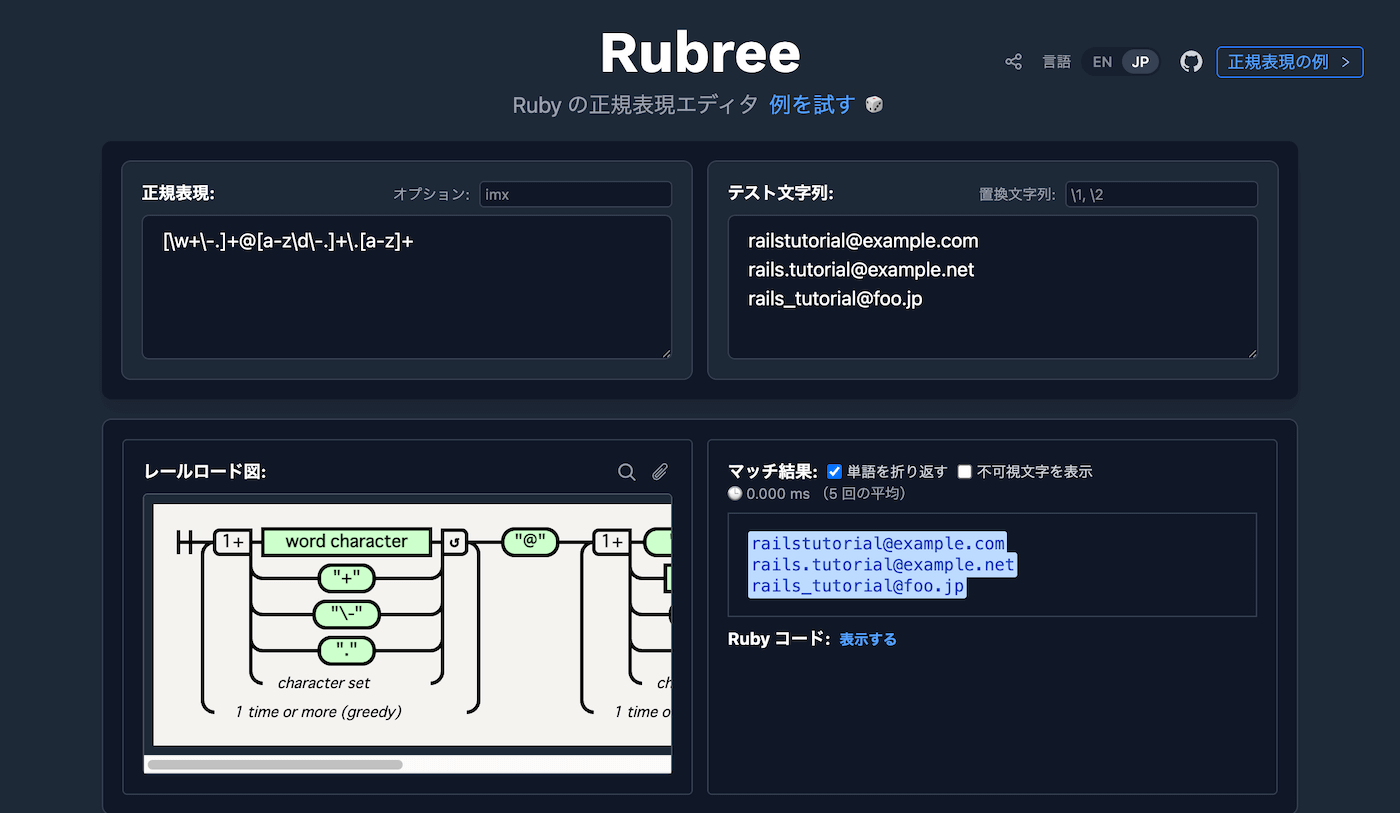
Task: Select the word character node in the diagram
Action: pyautogui.click(x=346, y=542)
